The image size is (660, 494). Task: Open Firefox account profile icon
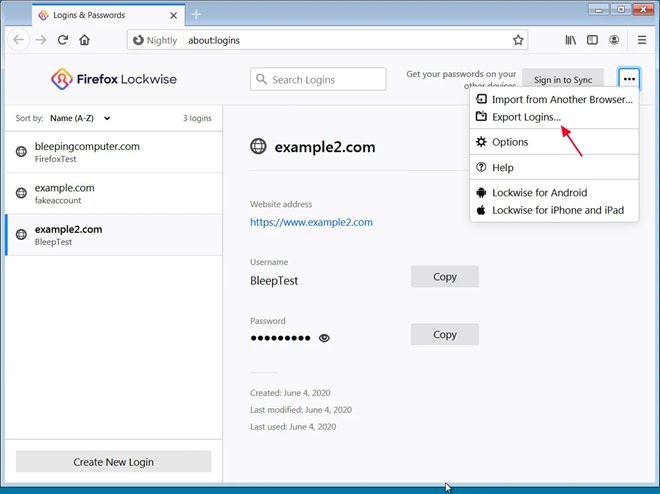pyautogui.click(x=614, y=40)
